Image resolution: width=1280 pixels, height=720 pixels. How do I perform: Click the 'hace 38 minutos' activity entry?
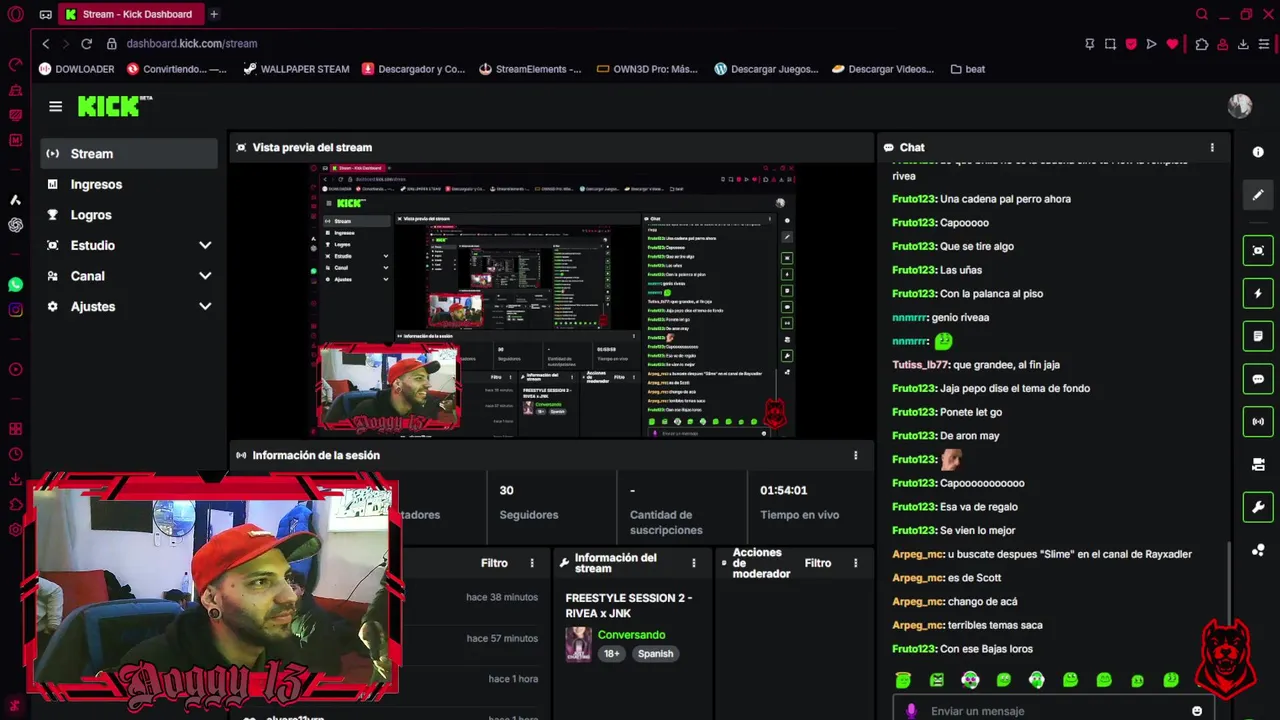(x=502, y=597)
